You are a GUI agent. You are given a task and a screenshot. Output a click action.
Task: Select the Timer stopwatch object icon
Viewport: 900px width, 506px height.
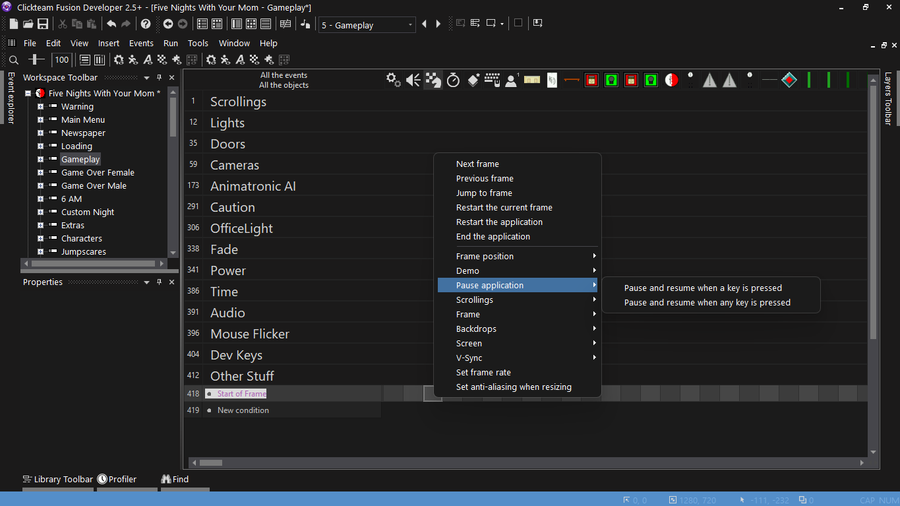coord(453,80)
